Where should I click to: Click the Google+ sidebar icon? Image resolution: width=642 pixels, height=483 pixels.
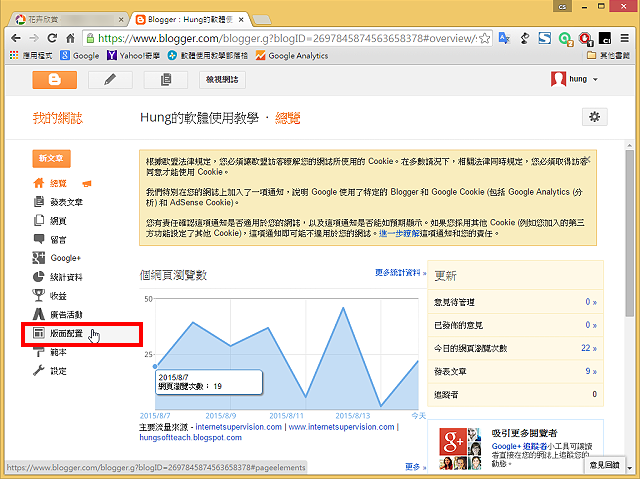click(x=38, y=258)
